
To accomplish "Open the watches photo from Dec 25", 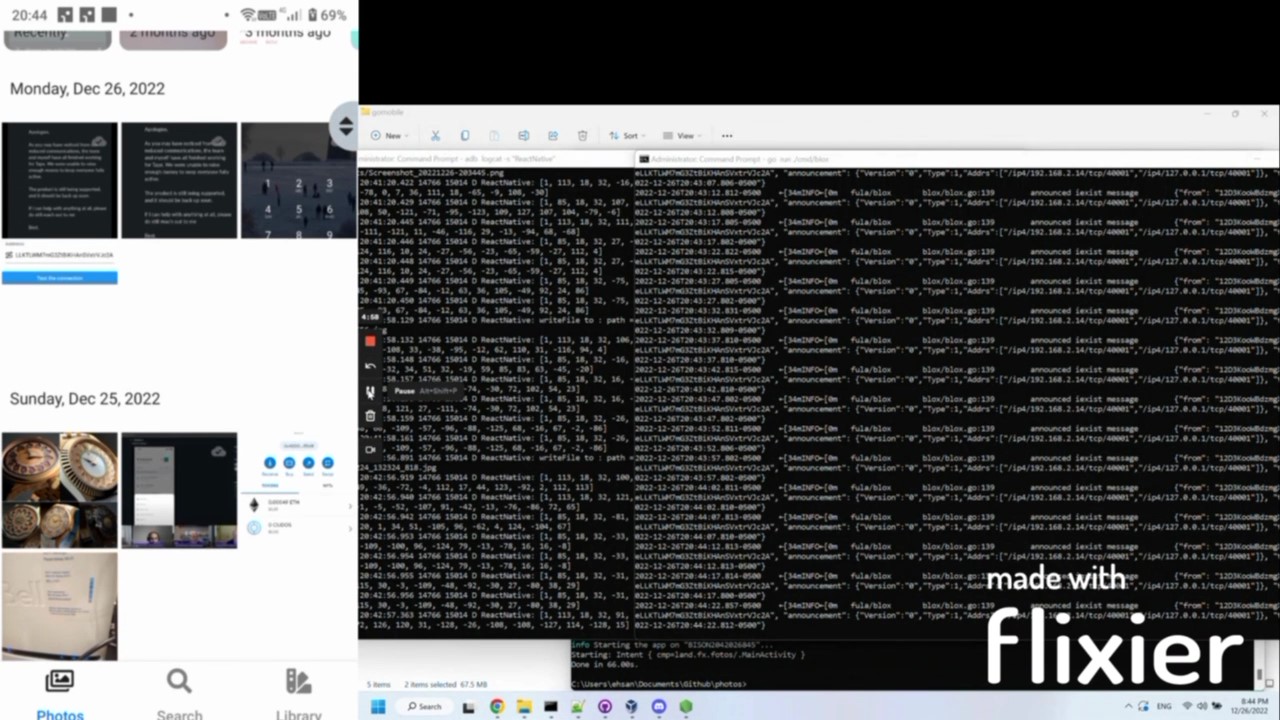I will [x=59, y=490].
